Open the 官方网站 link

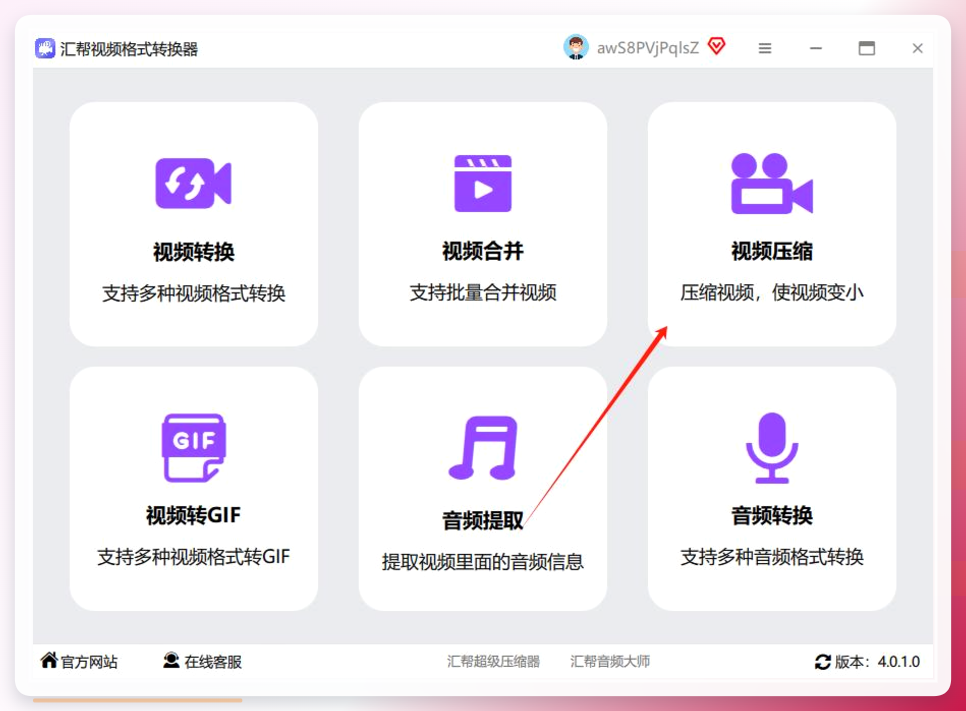pos(89,662)
